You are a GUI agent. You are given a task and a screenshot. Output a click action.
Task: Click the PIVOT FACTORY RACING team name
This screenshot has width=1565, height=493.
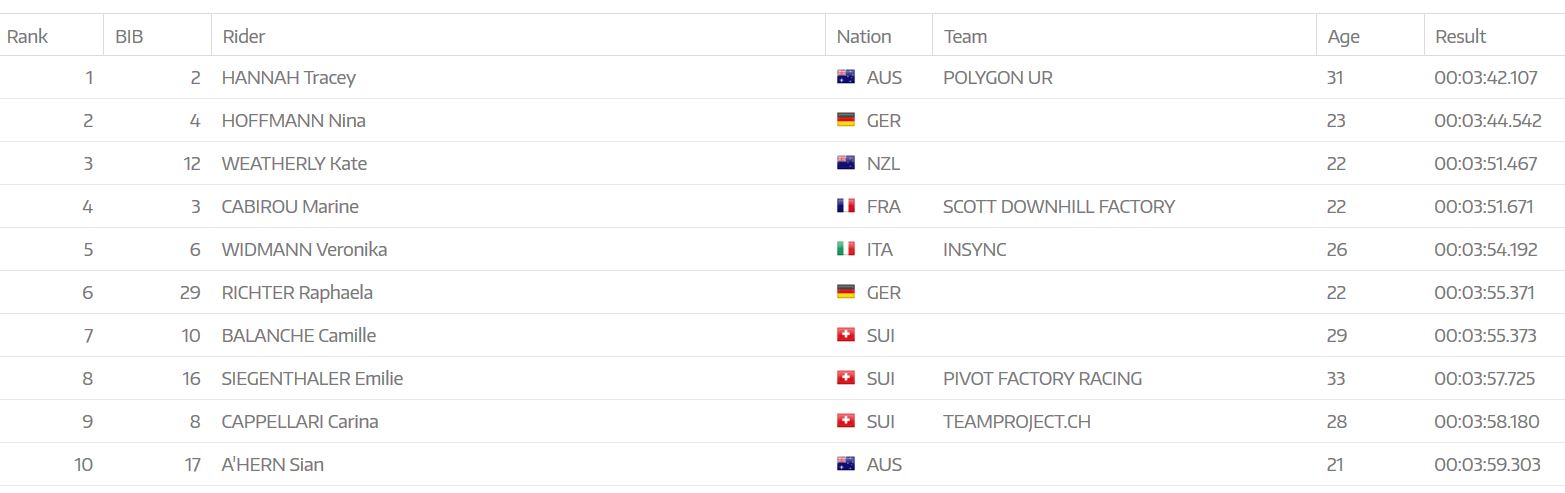(1042, 378)
